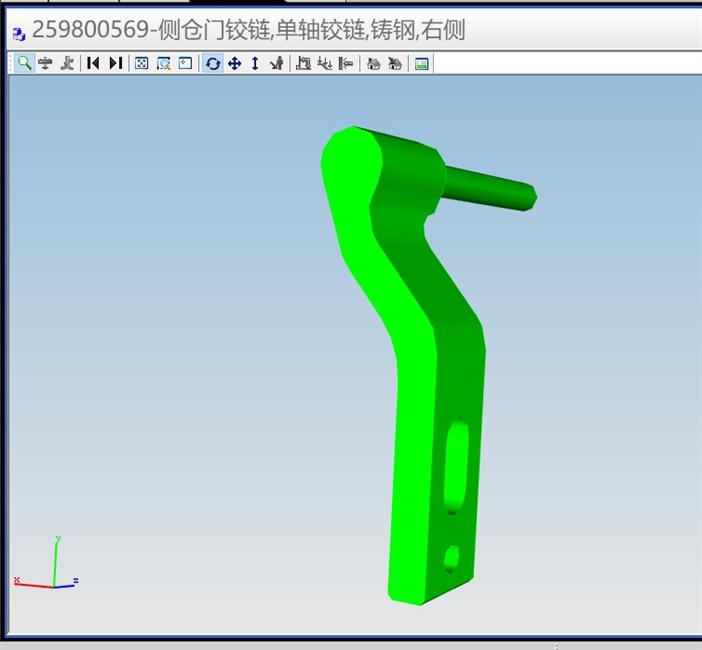This screenshot has height=650, width=702.
Task: Click the first house-shaped view icon
Action: point(373,63)
